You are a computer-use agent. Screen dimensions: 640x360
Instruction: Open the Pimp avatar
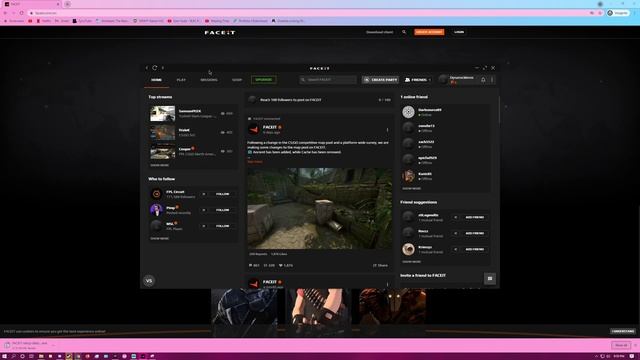click(156, 210)
